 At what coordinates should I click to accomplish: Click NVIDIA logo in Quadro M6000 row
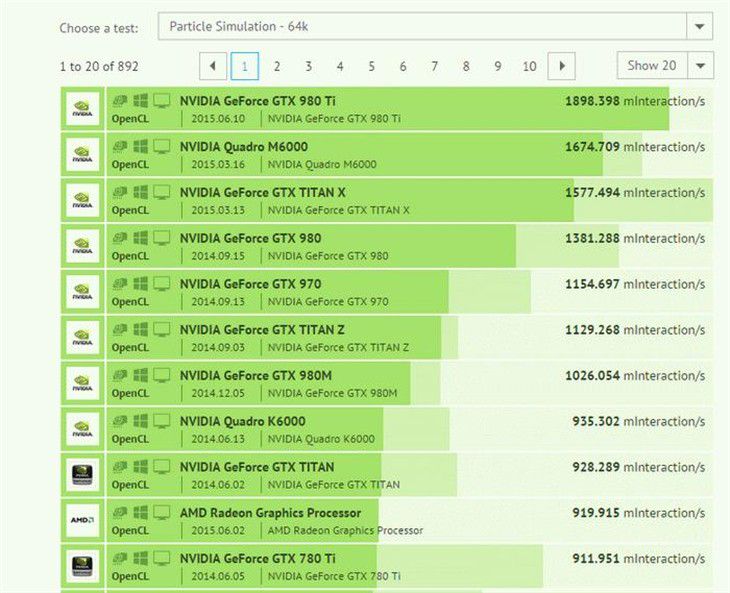pos(82,154)
